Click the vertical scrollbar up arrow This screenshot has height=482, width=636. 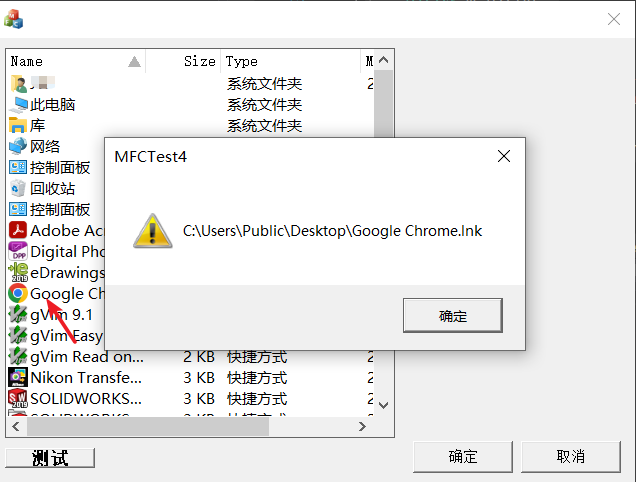pos(383,60)
